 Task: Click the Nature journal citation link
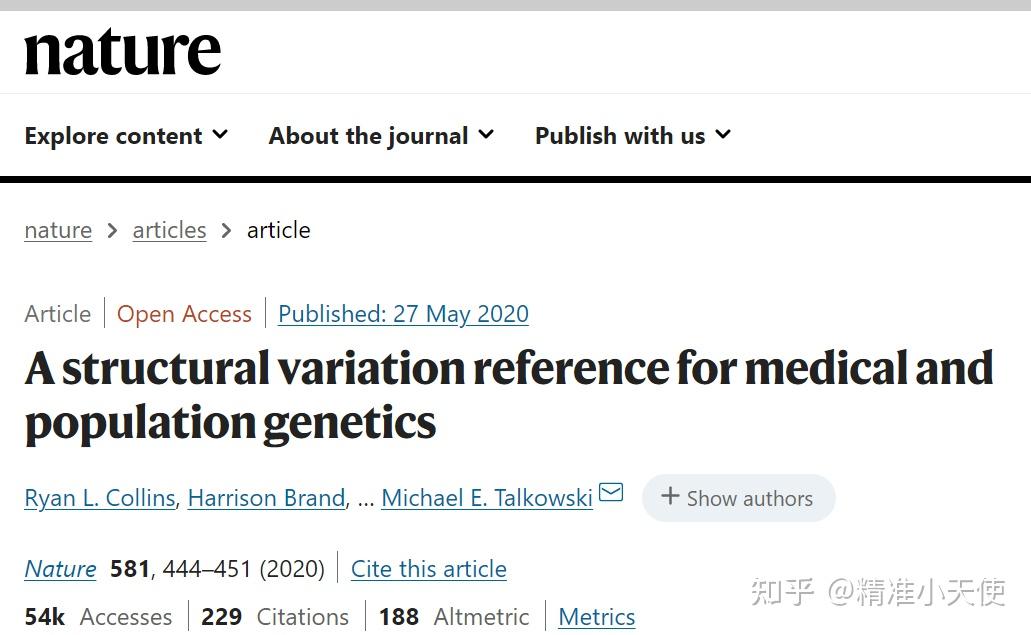[60, 569]
